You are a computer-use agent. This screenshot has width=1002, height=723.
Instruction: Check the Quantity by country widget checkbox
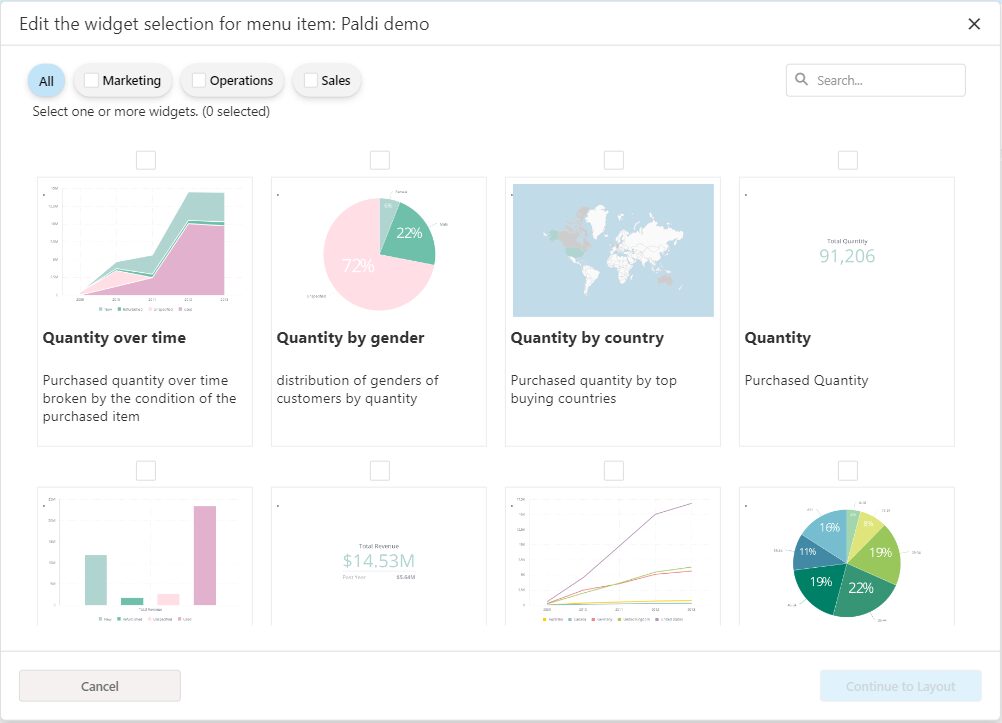click(613, 159)
